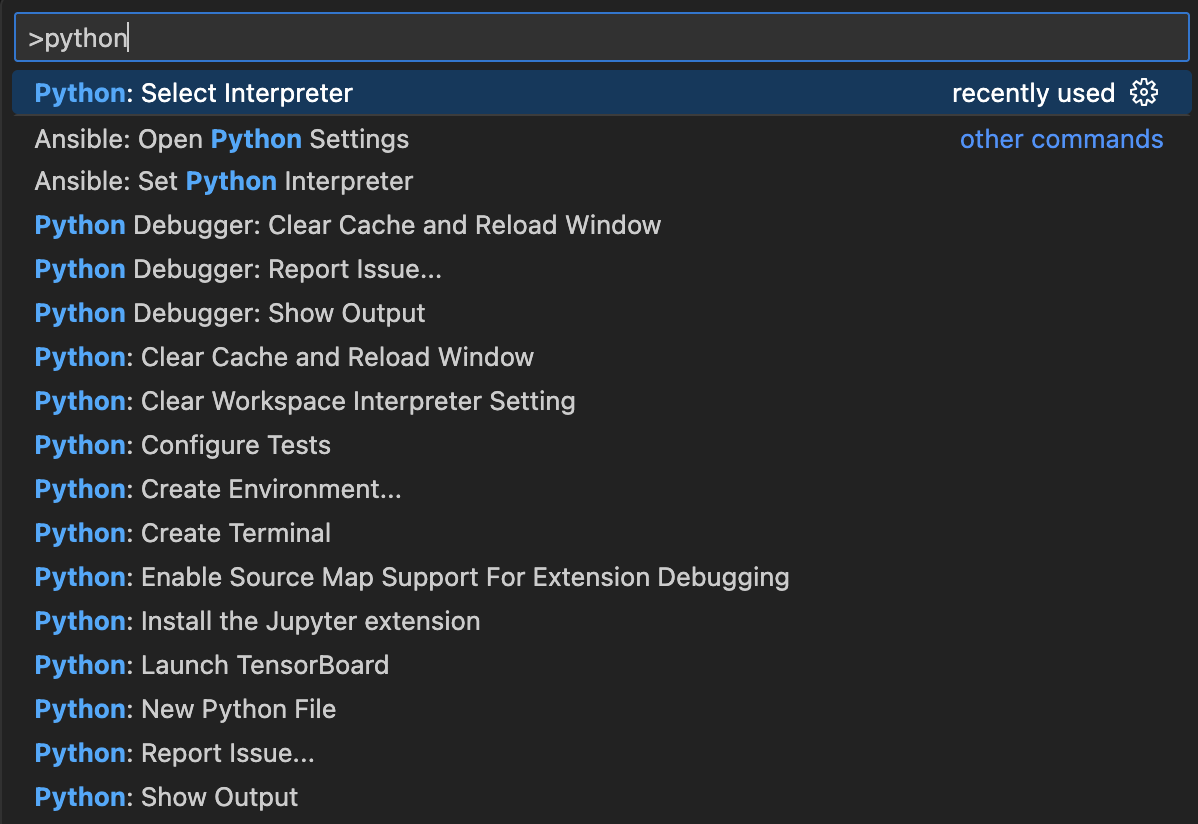1198x824 pixels.
Task: Open Python: Configure Tests
Action: (602, 445)
